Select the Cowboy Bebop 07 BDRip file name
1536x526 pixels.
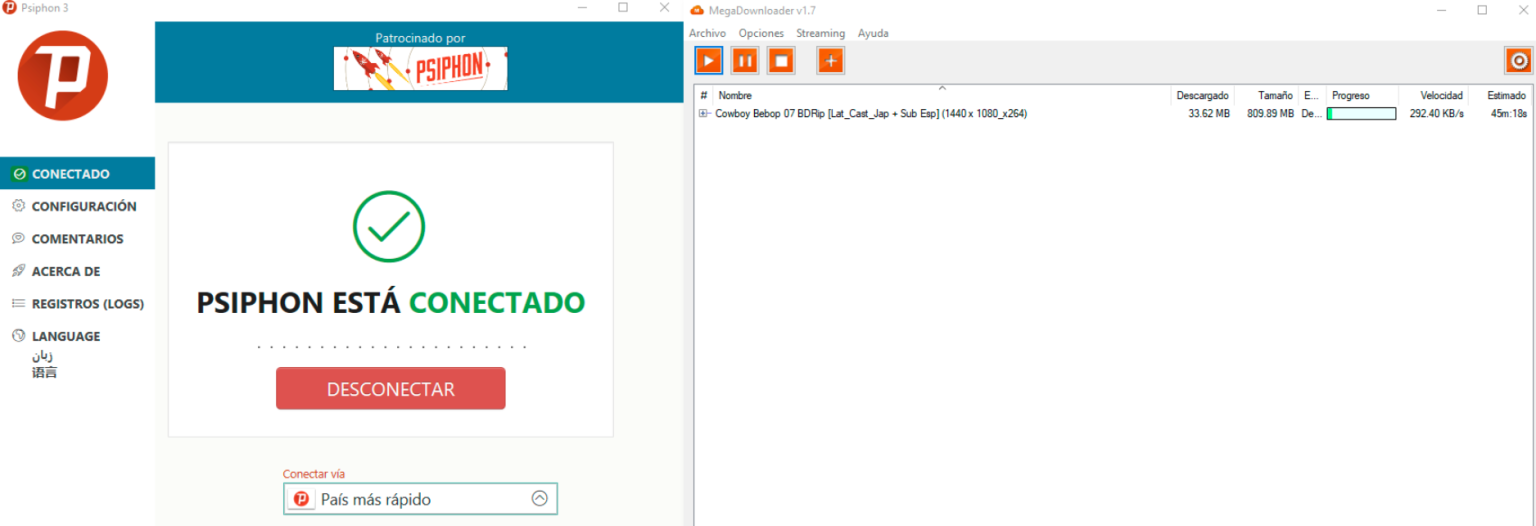click(x=871, y=114)
